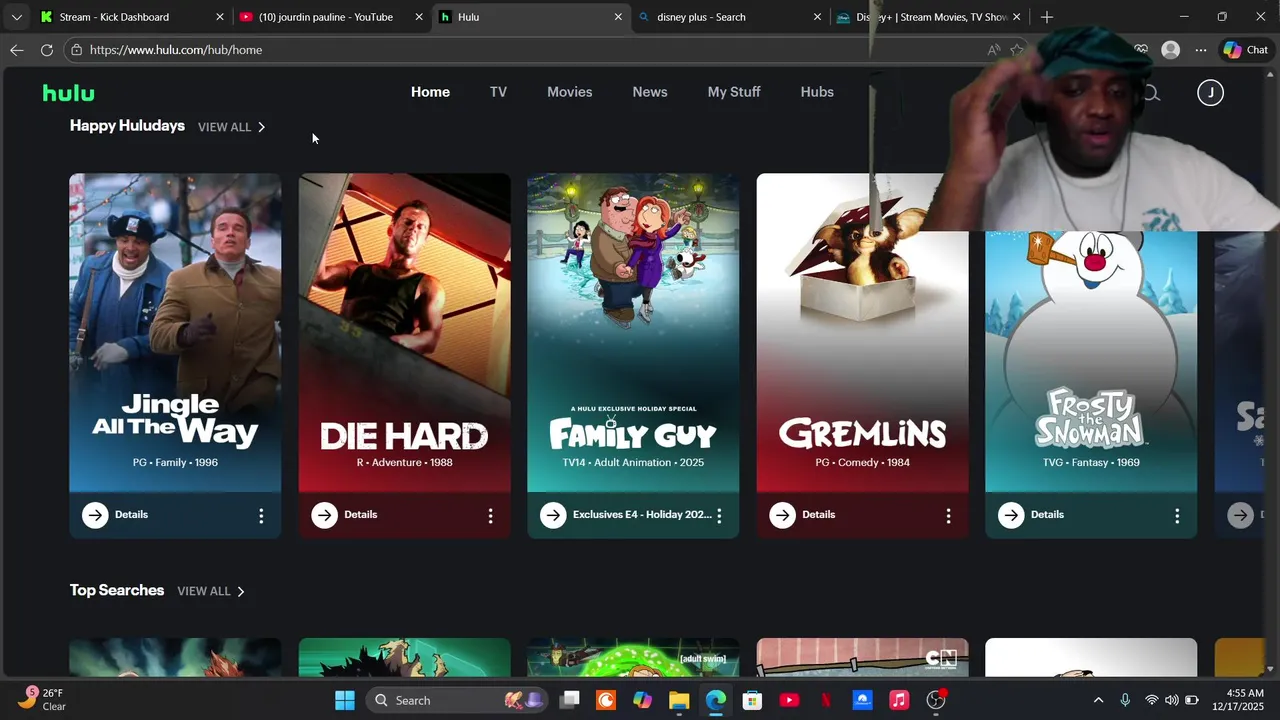1280x720 pixels.
Task: Expand Top Searches View All chevron
Action: point(240,591)
